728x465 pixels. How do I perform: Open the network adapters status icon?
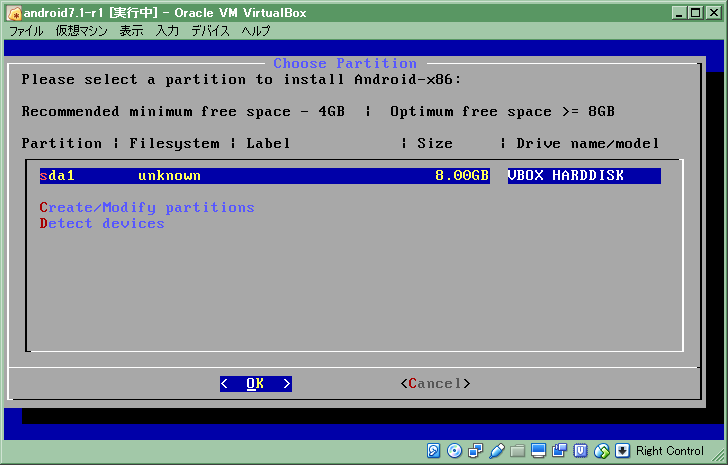[475, 451]
